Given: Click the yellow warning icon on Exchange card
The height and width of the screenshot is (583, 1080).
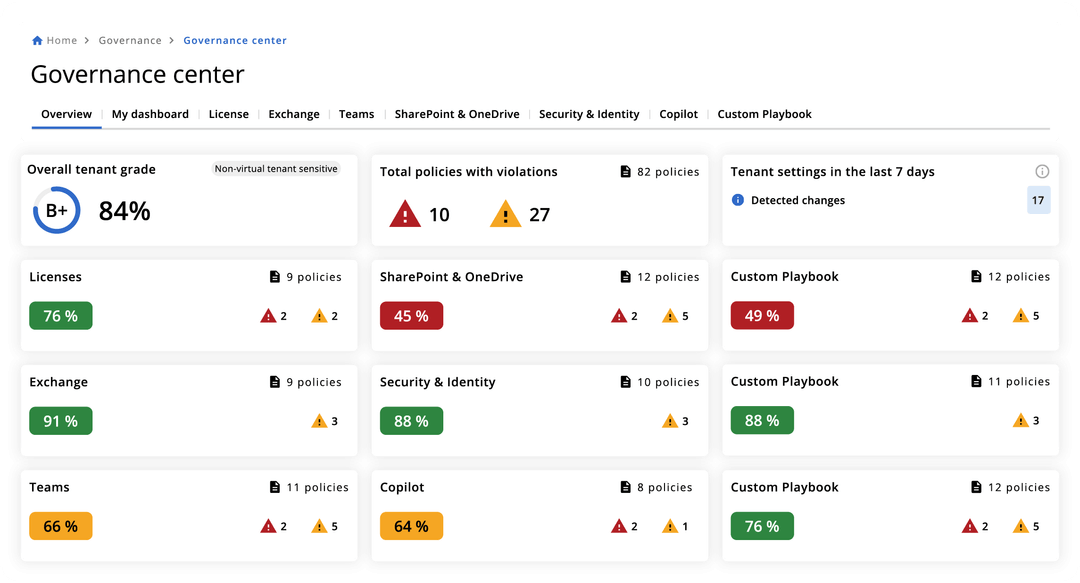Looking at the screenshot, I should [320, 421].
